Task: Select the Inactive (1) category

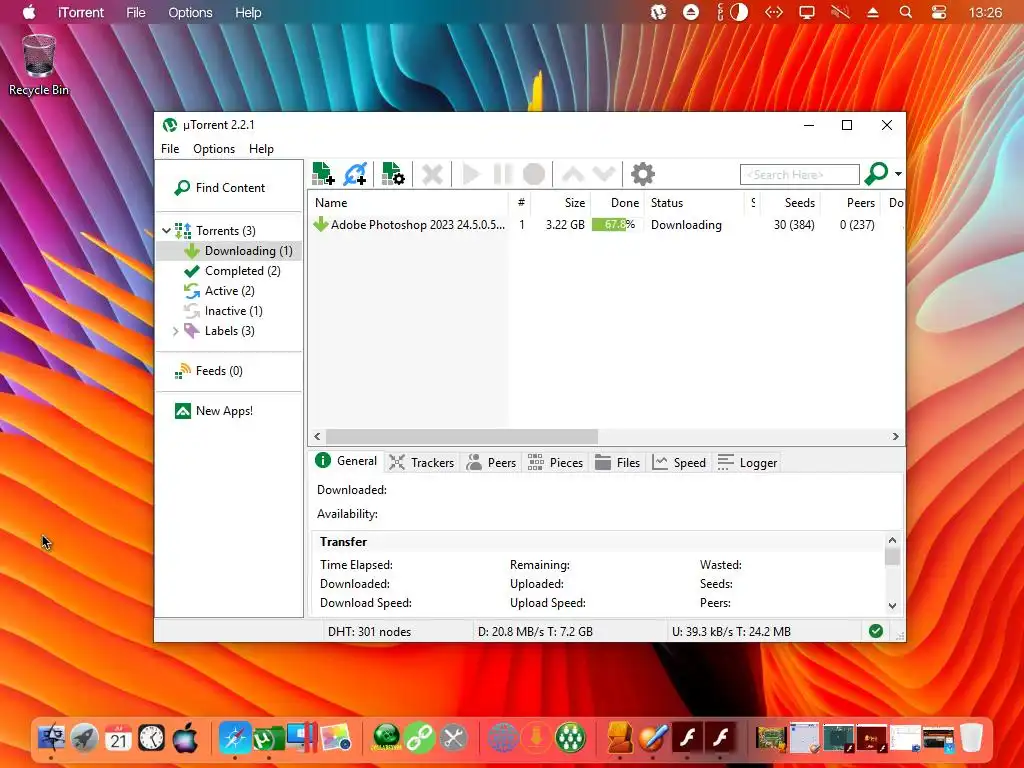Action: [x=223, y=311]
